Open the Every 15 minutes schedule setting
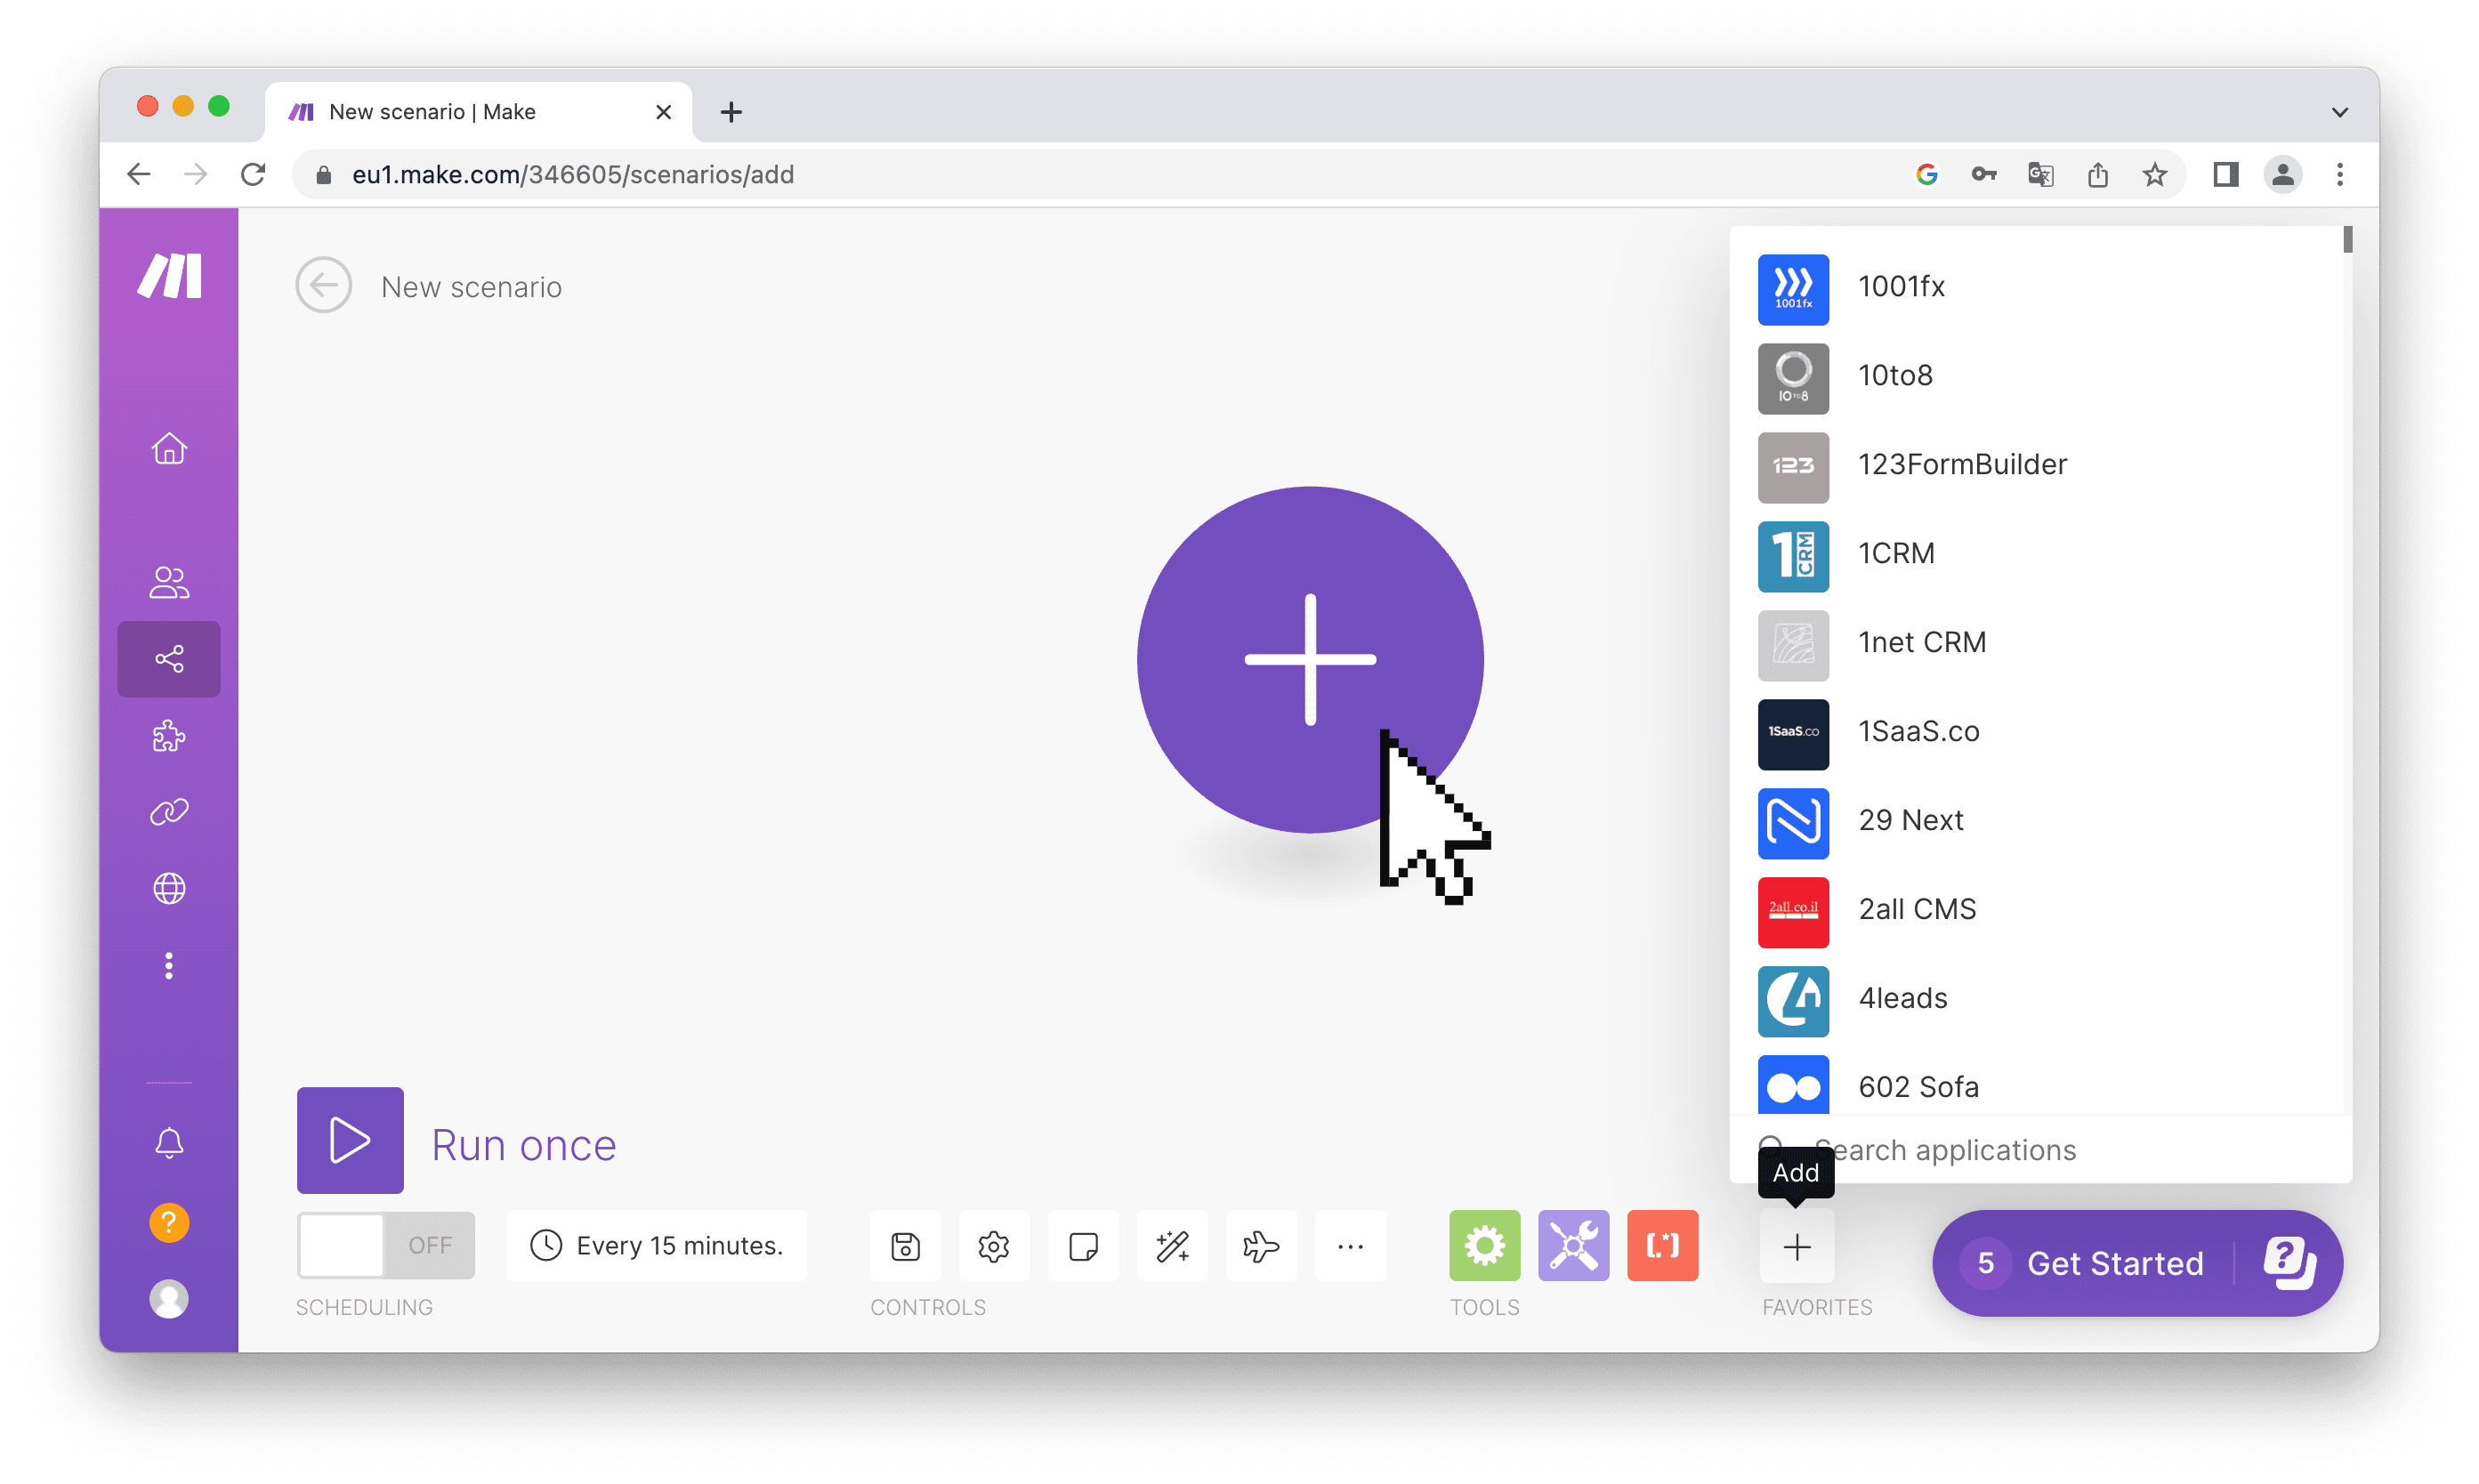This screenshot has width=2479, height=1484. pyautogui.click(x=657, y=1245)
